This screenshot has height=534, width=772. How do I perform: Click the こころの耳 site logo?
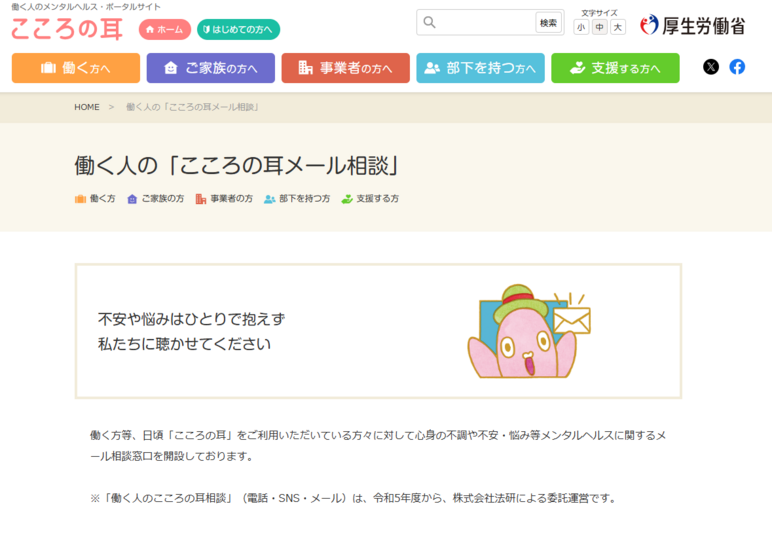click(x=66, y=29)
